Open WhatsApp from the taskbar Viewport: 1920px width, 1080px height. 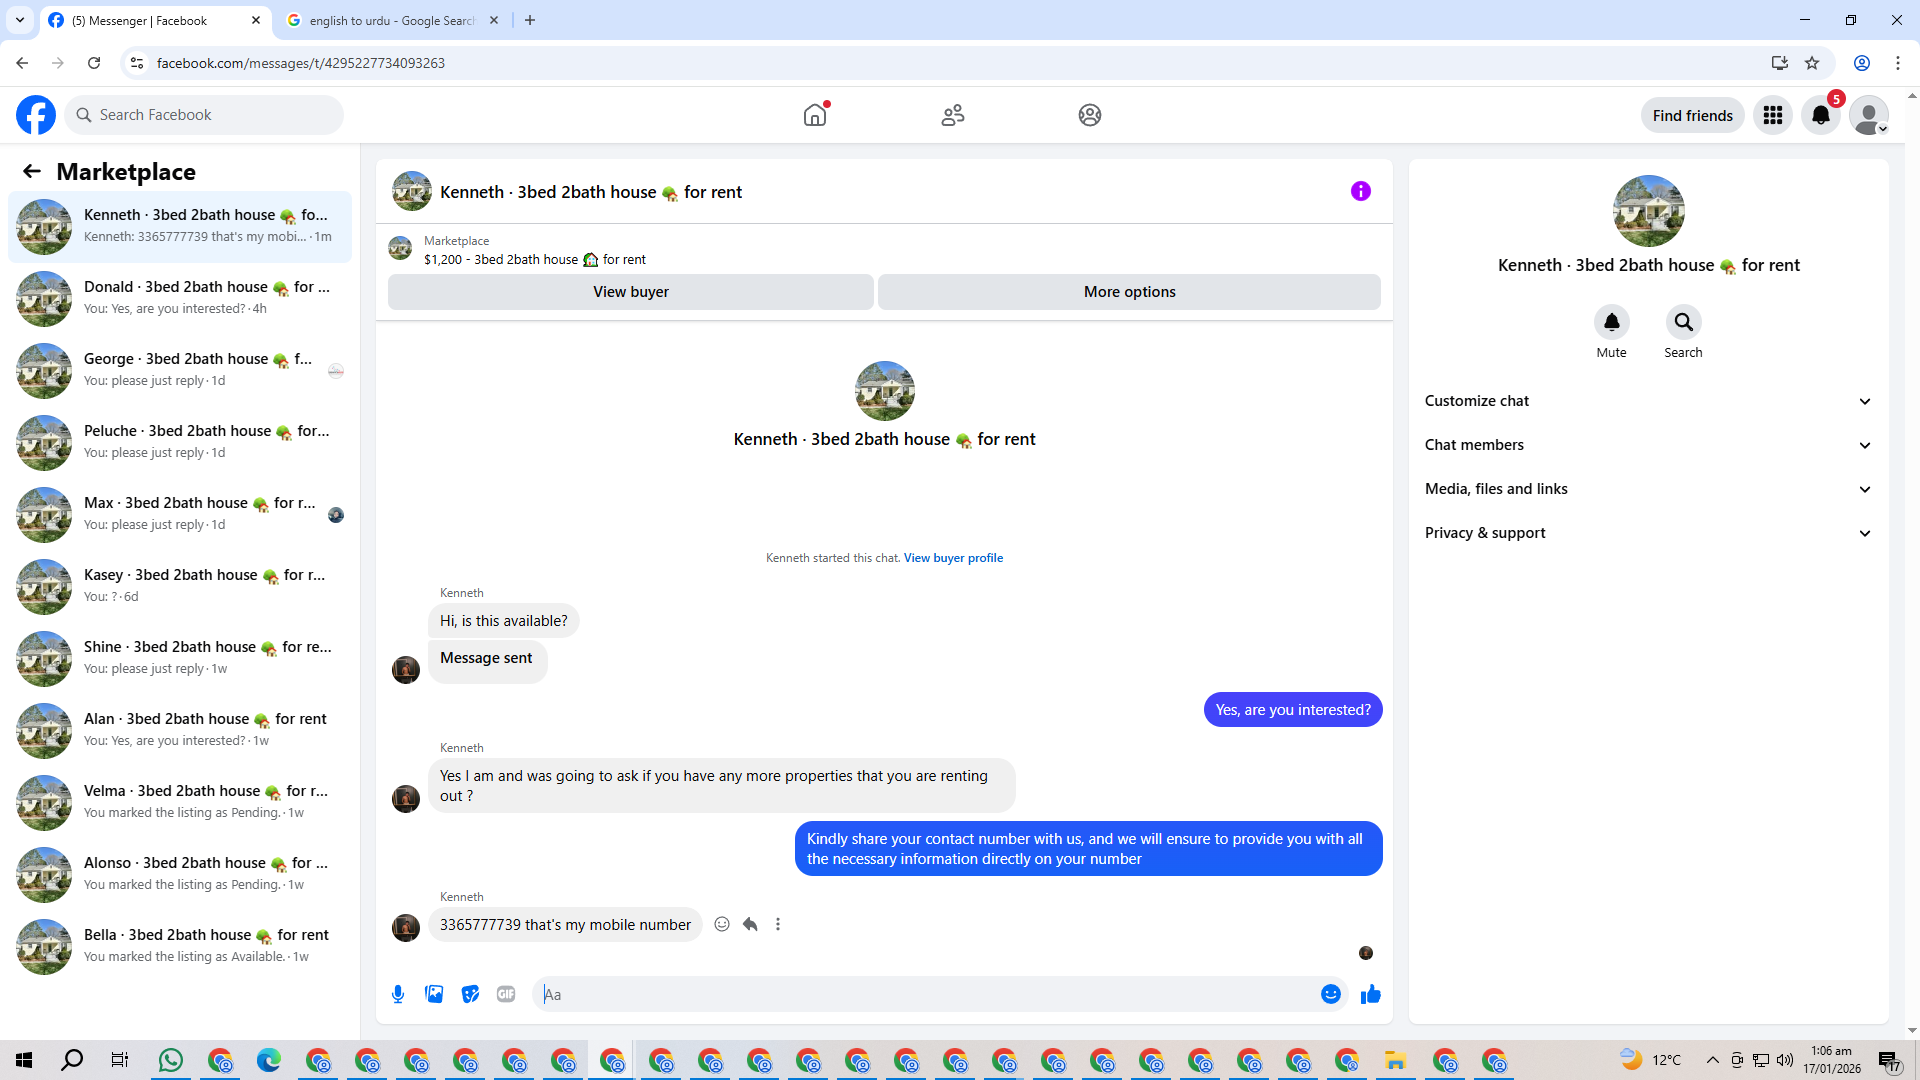pos(171,1060)
